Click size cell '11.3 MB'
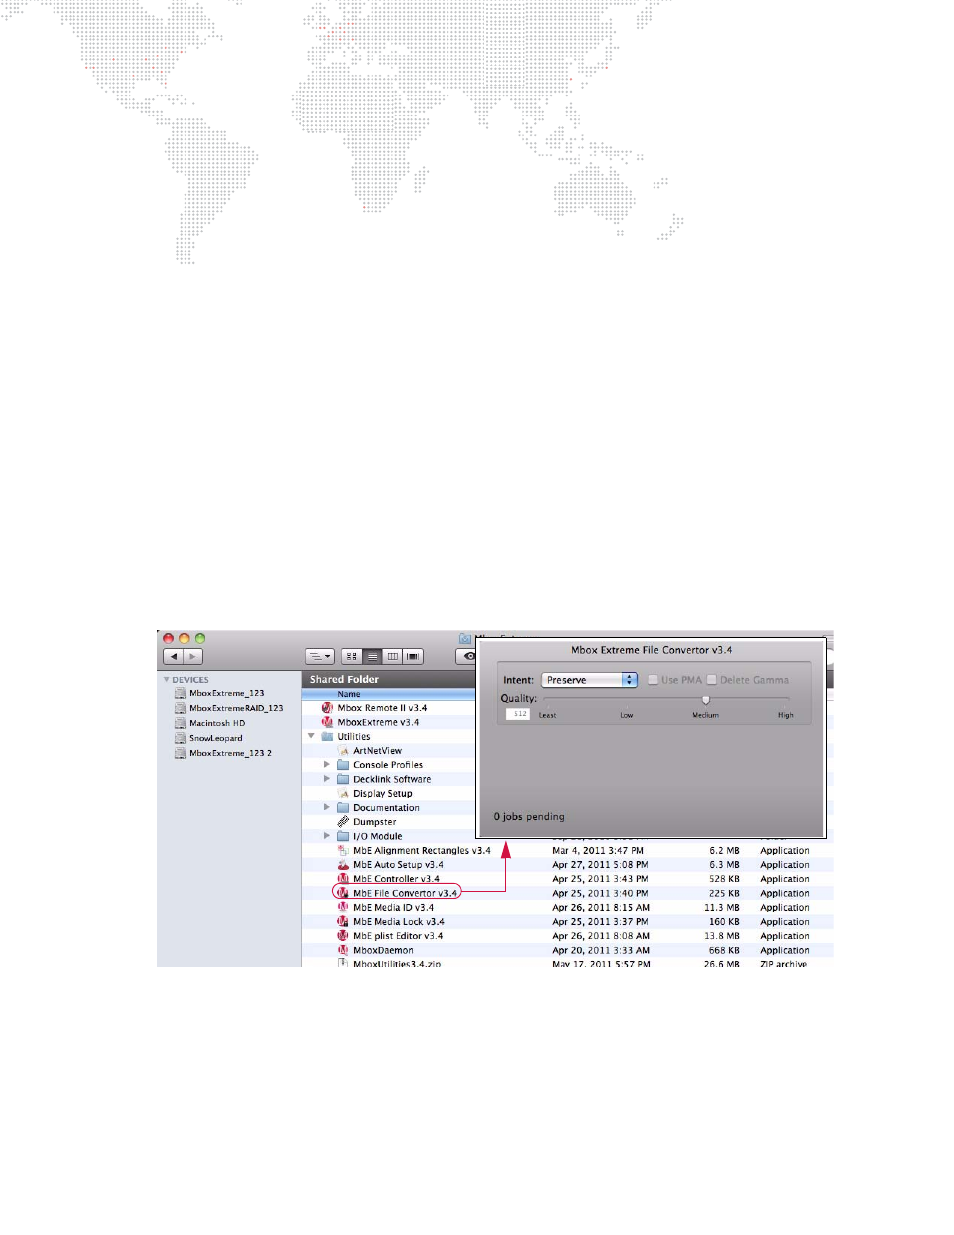The width and height of the screenshot is (954, 1235). pyautogui.click(x=722, y=908)
